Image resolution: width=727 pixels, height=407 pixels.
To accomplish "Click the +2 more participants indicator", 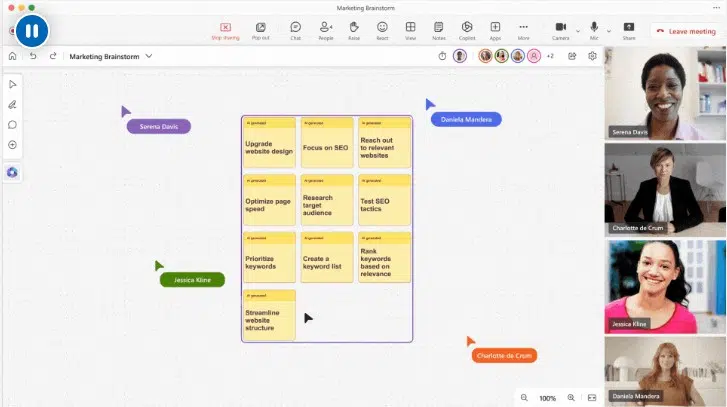I will [x=550, y=56].
